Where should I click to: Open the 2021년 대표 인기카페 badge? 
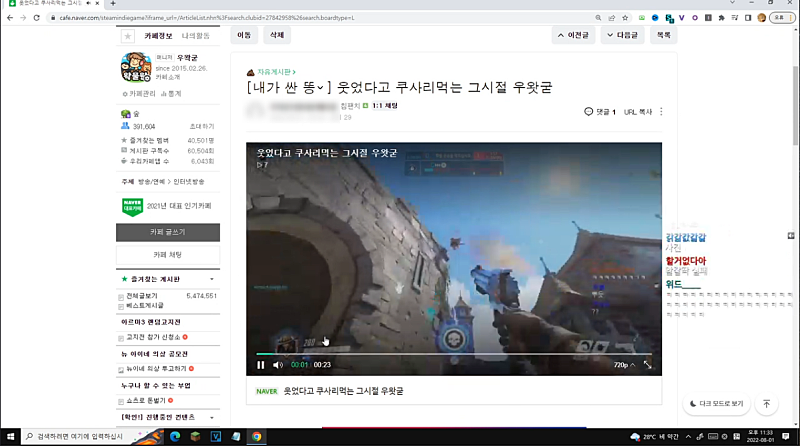click(x=166, y=207)
